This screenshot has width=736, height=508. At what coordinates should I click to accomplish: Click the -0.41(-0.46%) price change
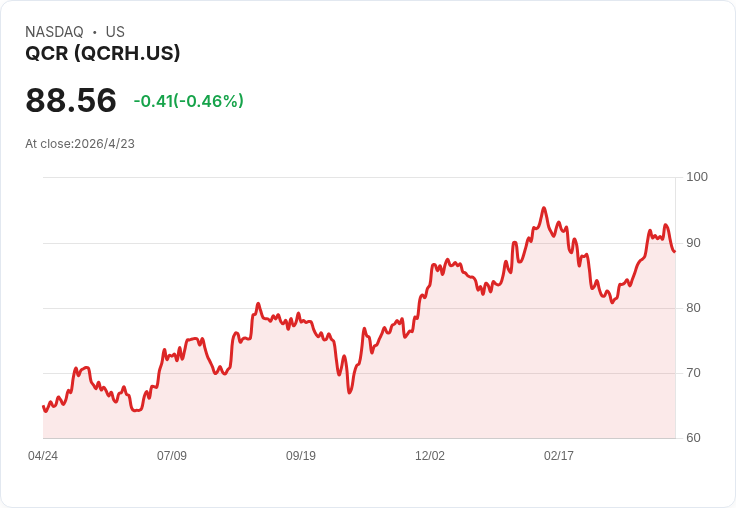click(x=189, y=101)
